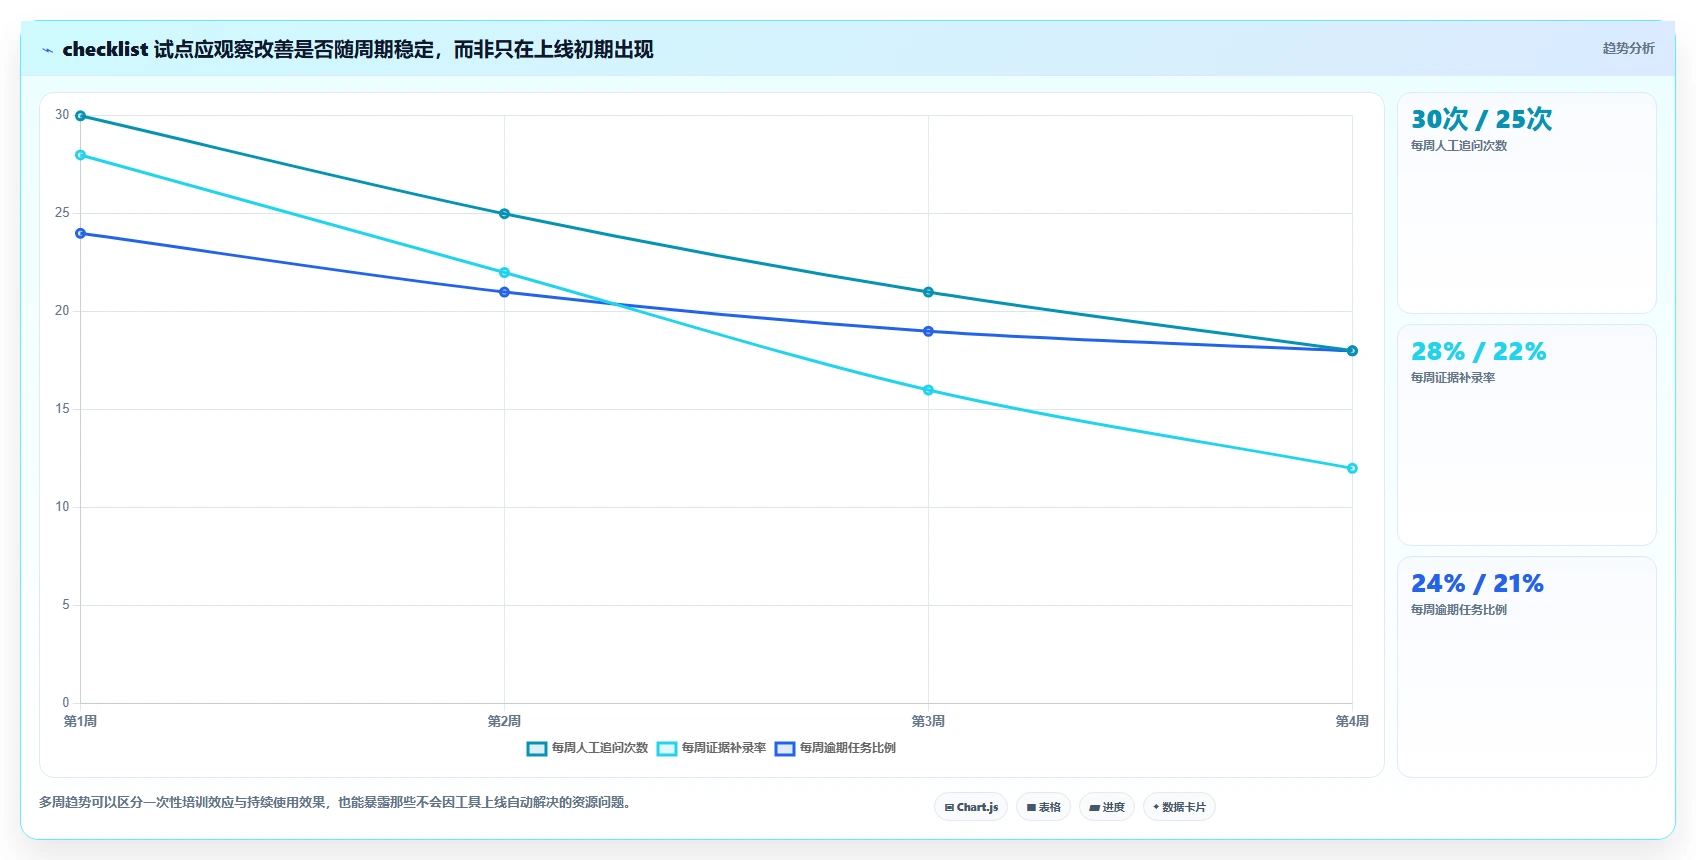Click the 每周逾期任务比例 caption in the stat card
The image size is (1696, 860).
click(1459, 610)
